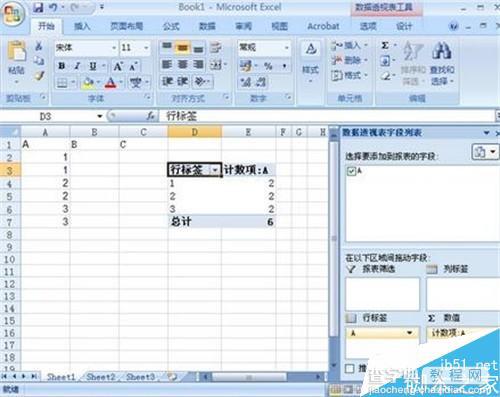Apply red font color

tap(110, 82)
